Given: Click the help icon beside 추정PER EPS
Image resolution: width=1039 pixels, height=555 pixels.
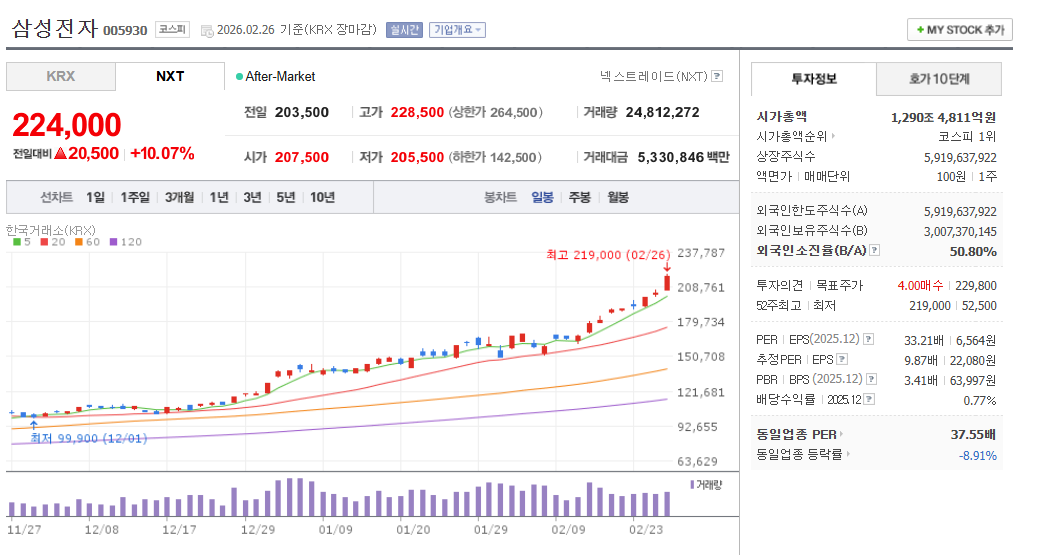Looking at the screenshot, I should click(x=842, y=359).
